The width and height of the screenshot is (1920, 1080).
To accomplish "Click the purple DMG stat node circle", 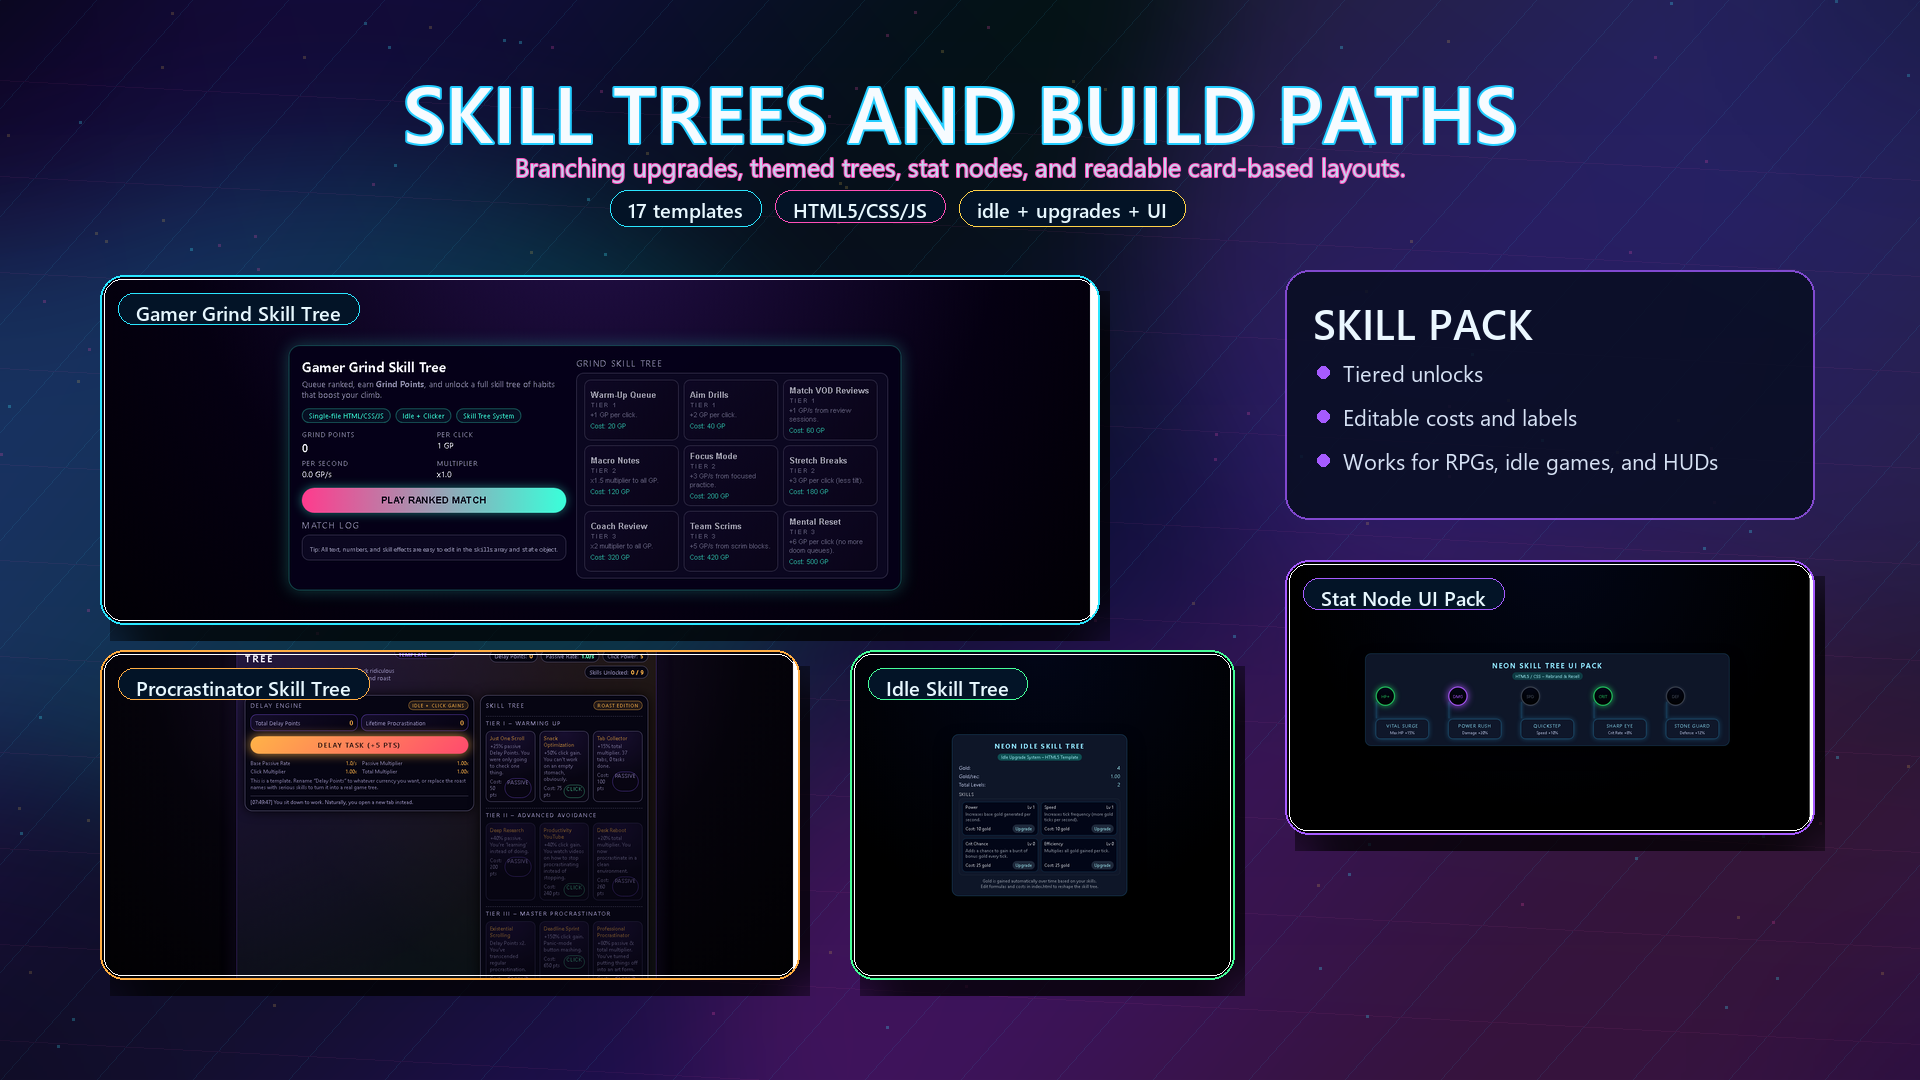I will coord(1457,696).
